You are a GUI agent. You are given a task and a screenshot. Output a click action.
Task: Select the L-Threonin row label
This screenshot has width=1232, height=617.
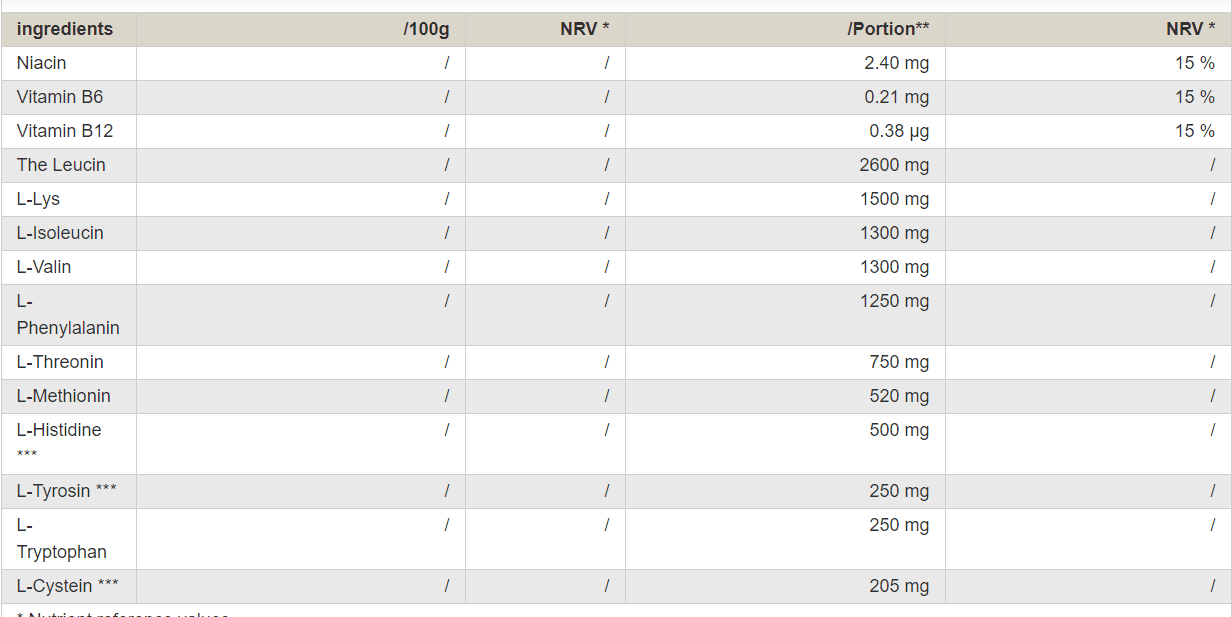click(60, 362)
